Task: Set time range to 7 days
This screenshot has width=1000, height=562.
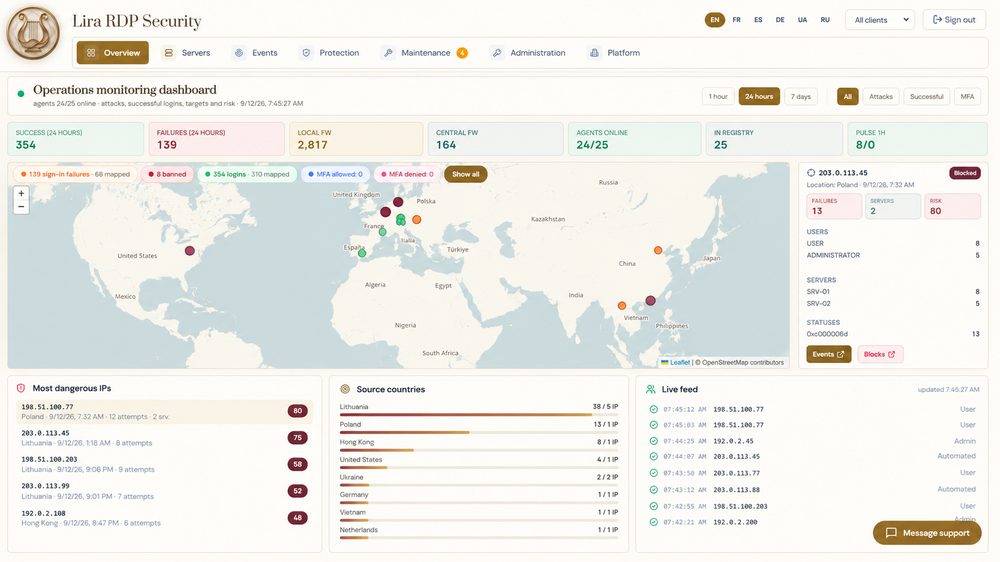Action: [x=800, y=96]
